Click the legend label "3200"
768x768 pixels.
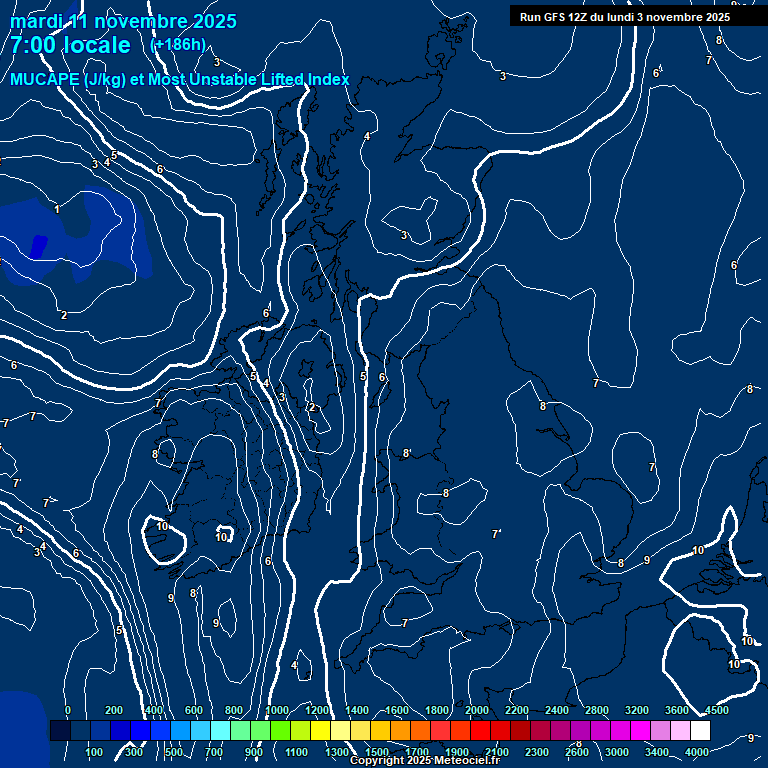[x=637, y=710]
